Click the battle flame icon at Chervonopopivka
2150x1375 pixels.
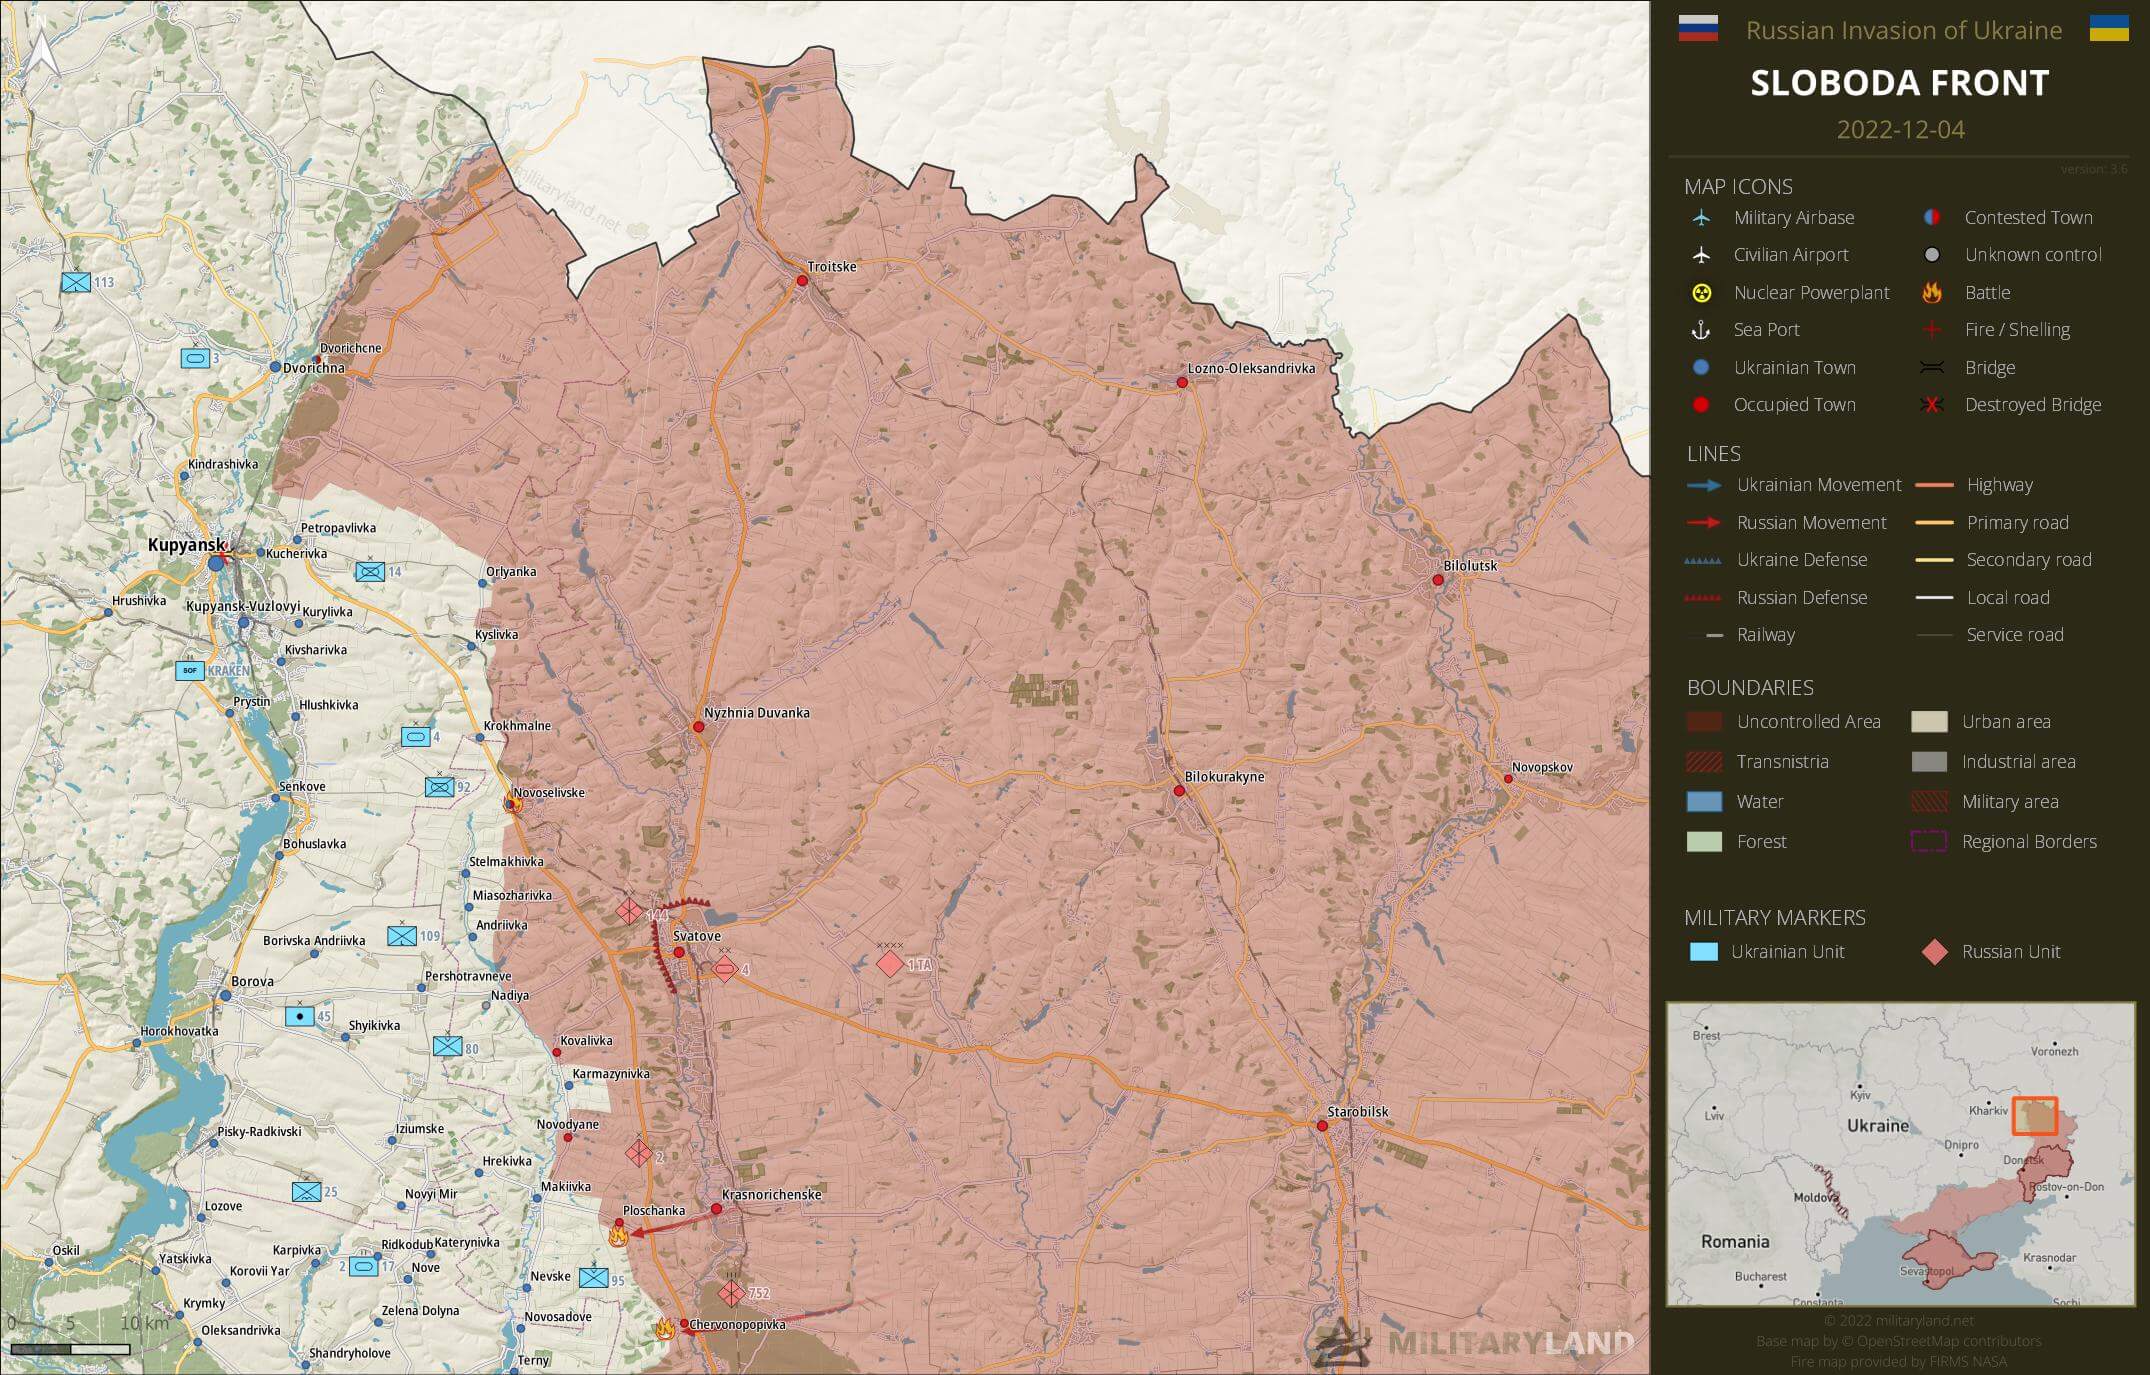pos(664,1329)
